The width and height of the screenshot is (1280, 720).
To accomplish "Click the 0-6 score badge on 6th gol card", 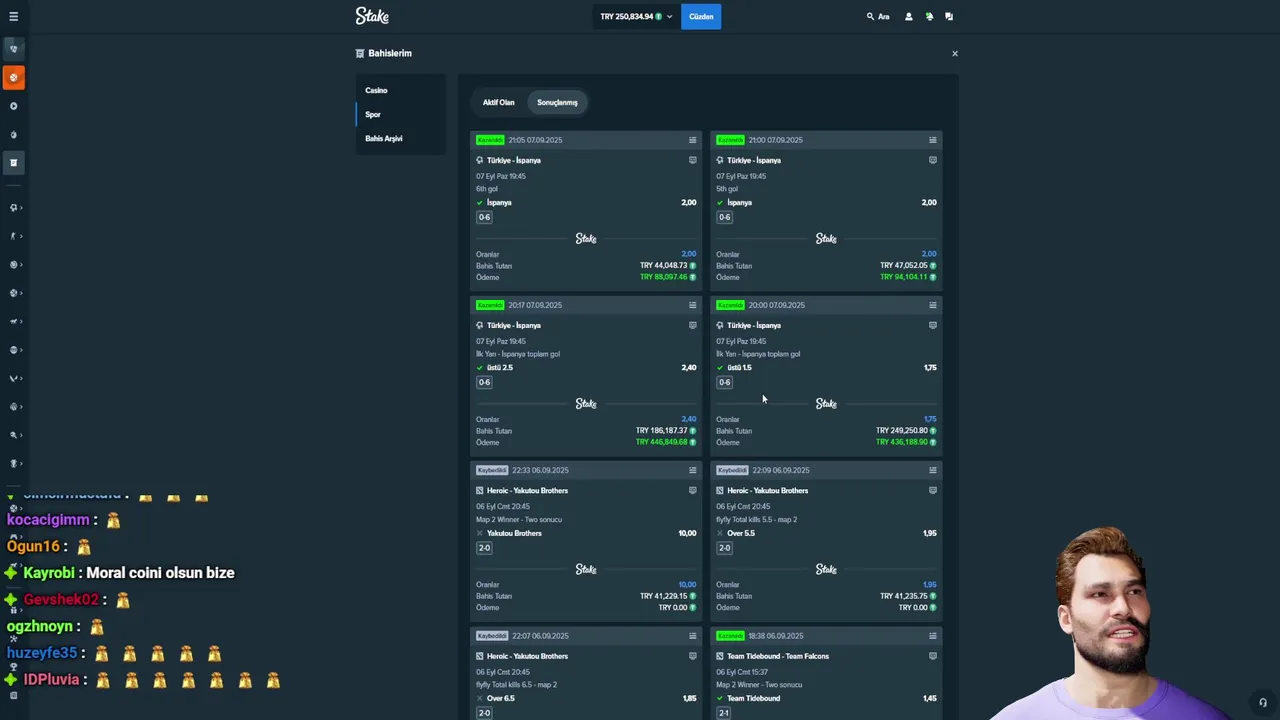I will click(484, 217).
